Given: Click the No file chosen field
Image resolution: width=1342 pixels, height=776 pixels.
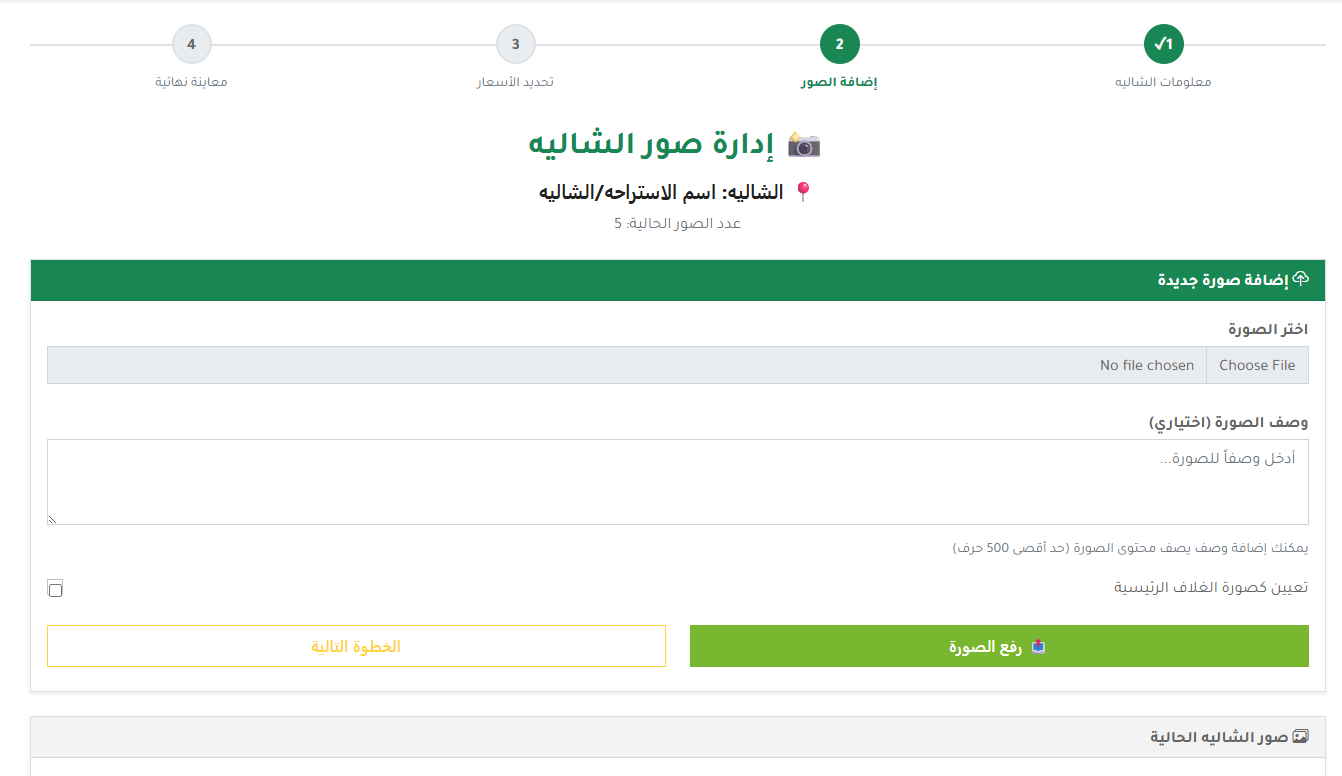Looking at the screenshot, I should pos(1146,364).
